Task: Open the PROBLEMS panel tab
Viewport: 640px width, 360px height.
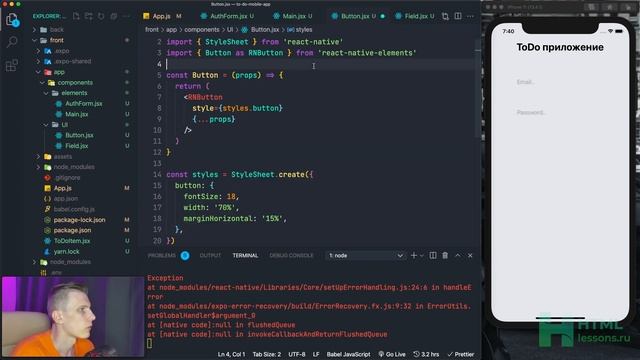Action: tap(168, 256)
